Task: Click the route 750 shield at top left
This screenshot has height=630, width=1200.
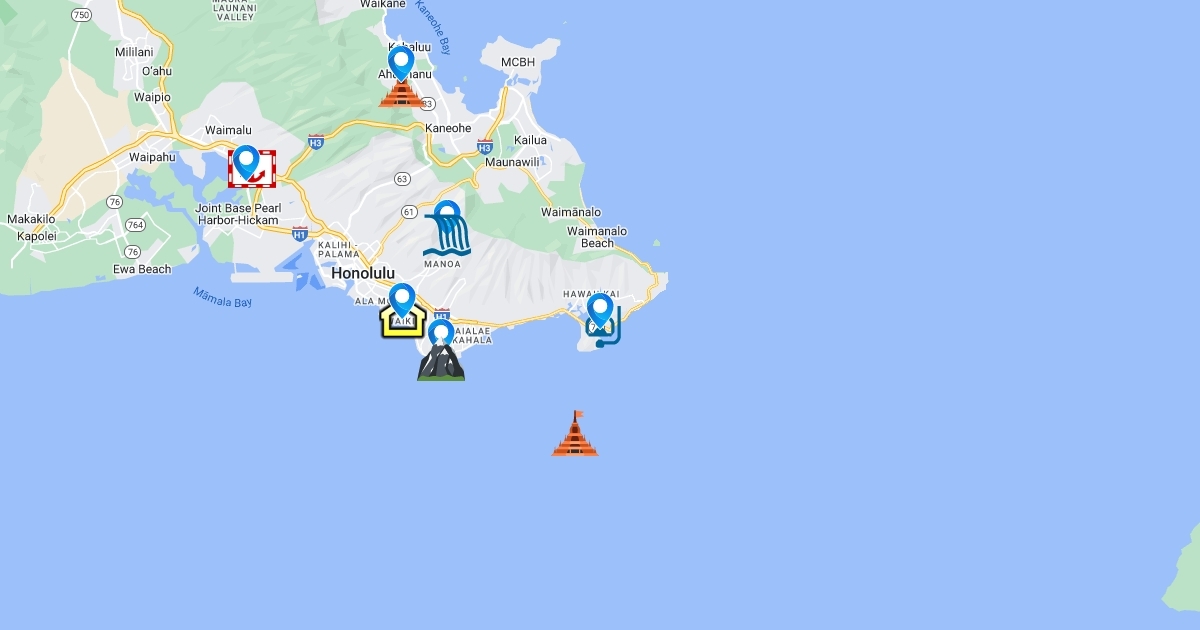Action: pyautogui.click(x=82, y=14)
